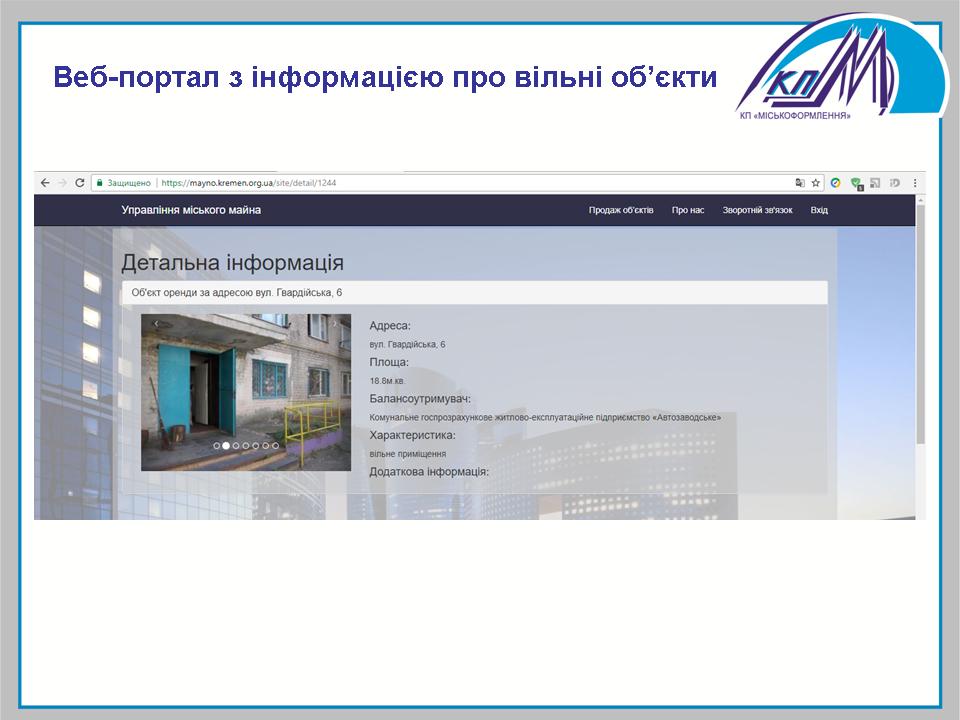
Task: Click the browser back arrow
Action: coord(45,183)
